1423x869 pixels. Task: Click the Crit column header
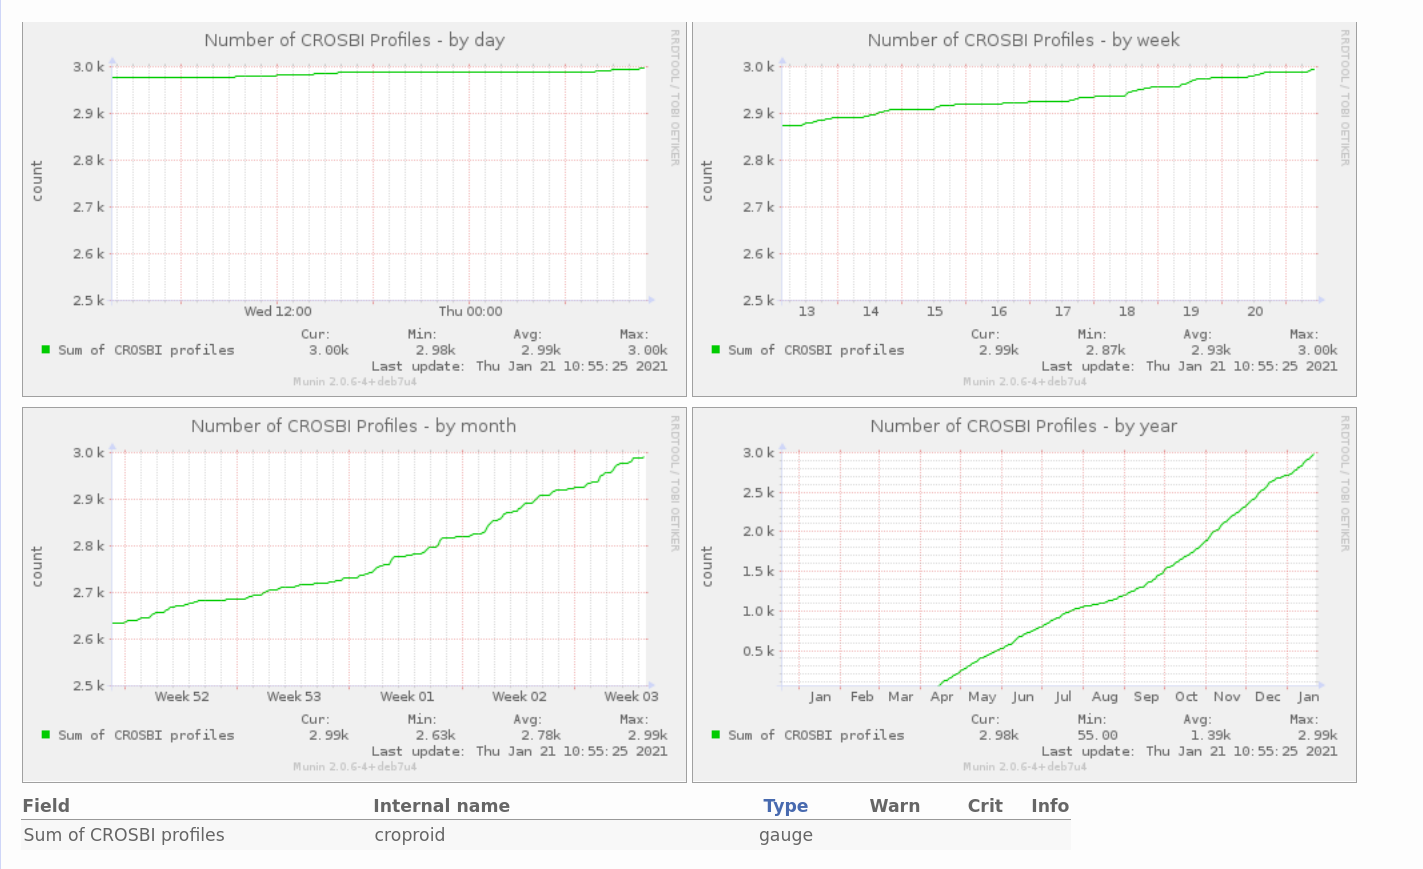tap(984, 806)
